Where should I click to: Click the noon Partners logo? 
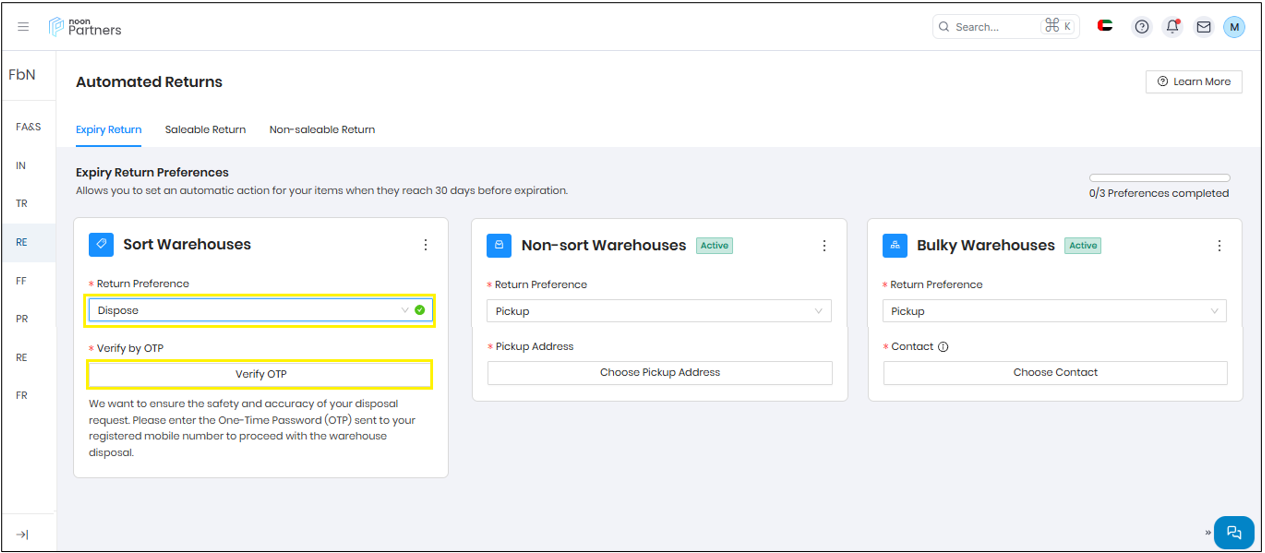click(86, 27)
